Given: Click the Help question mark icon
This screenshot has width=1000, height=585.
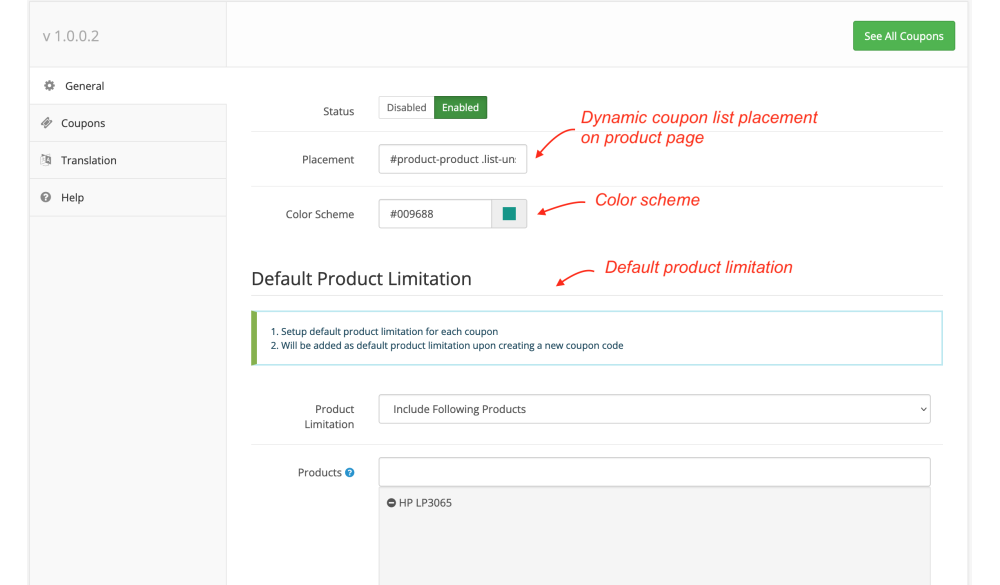Looking at the screenshot, I should tap(46, 197).
